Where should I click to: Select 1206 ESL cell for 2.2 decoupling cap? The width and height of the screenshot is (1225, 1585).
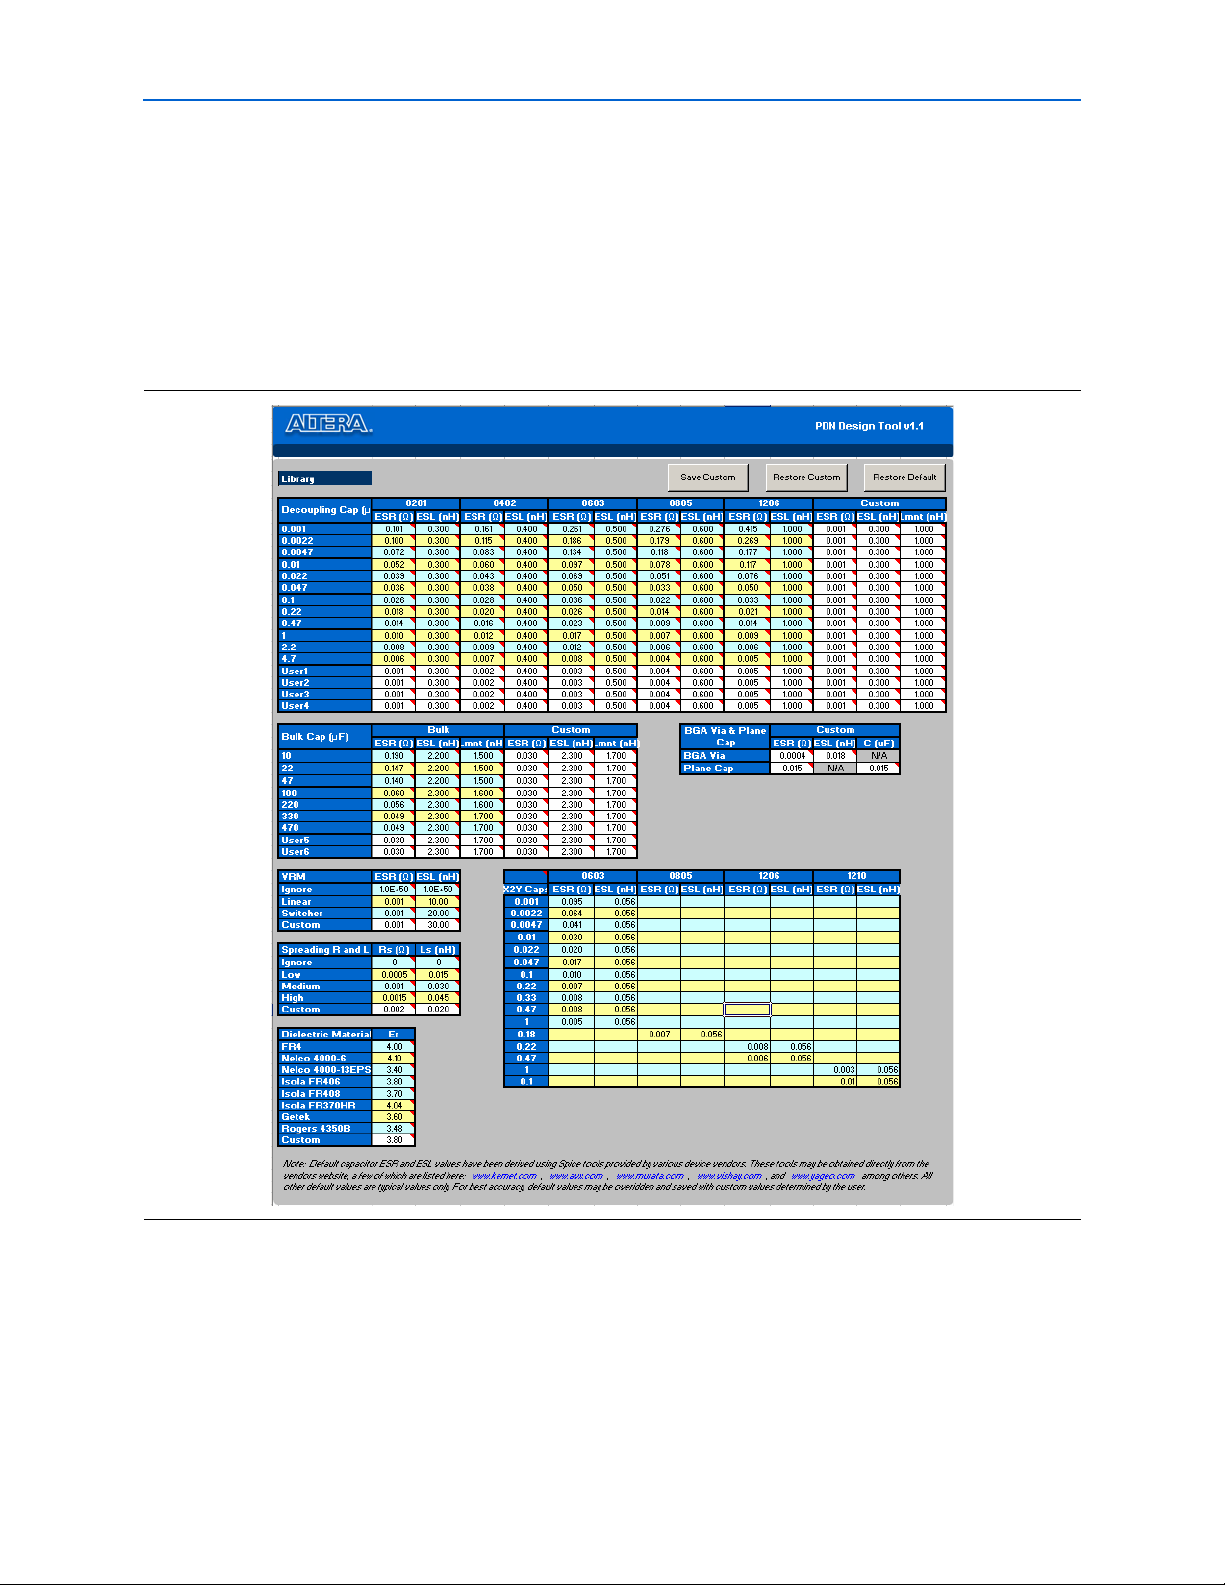click(791, 647)
